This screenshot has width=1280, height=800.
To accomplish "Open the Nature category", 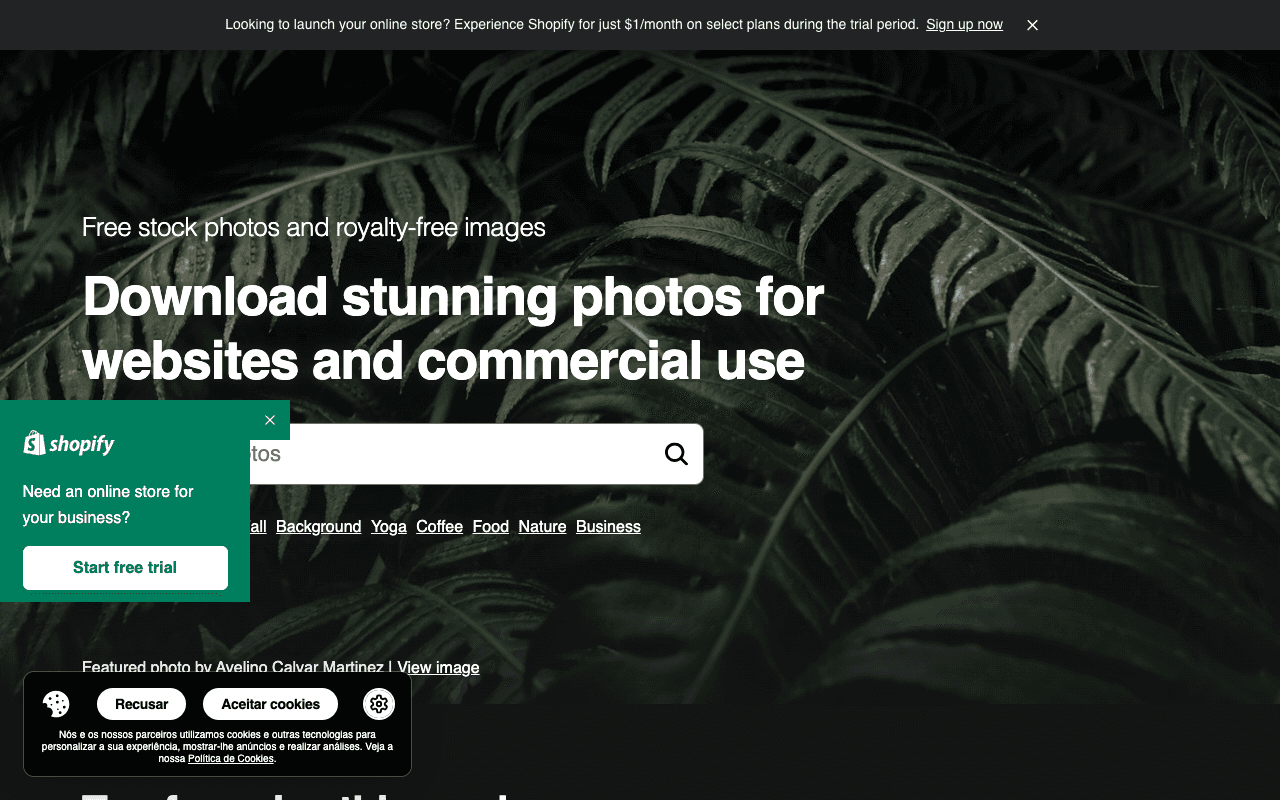I will pyautogui.click(x=542, y=527).
